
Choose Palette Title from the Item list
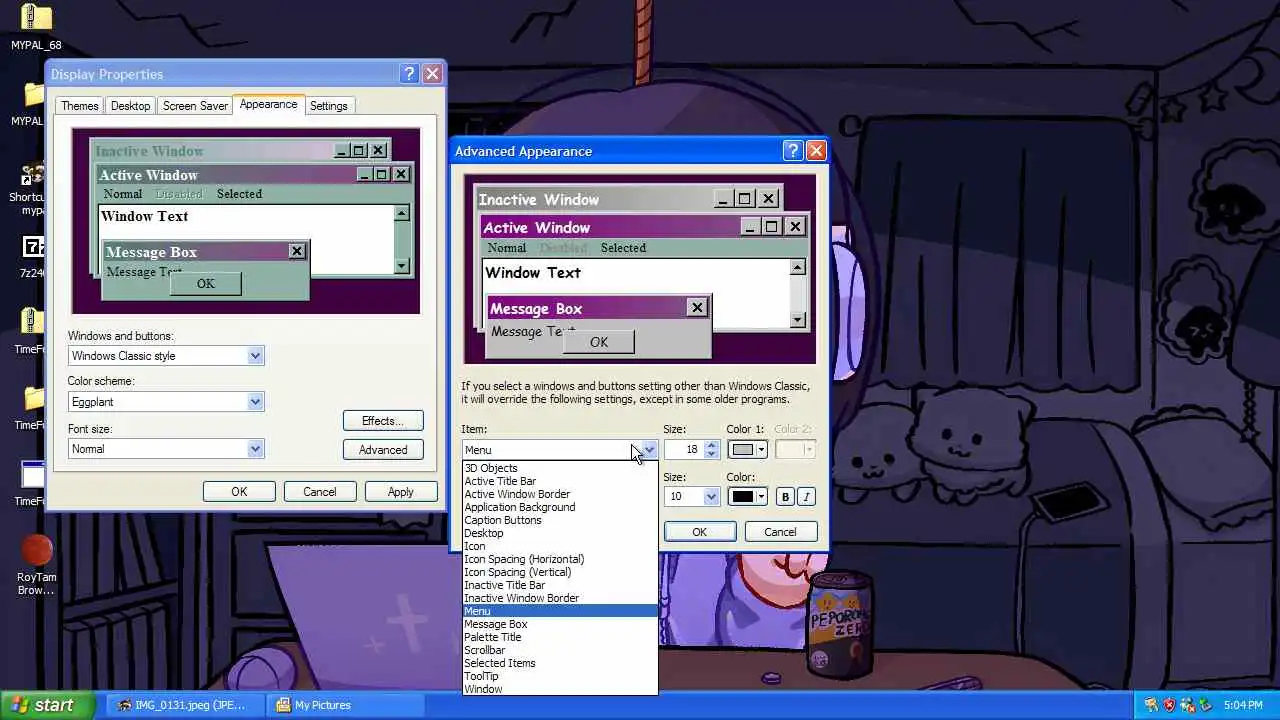tap(560, 637)
